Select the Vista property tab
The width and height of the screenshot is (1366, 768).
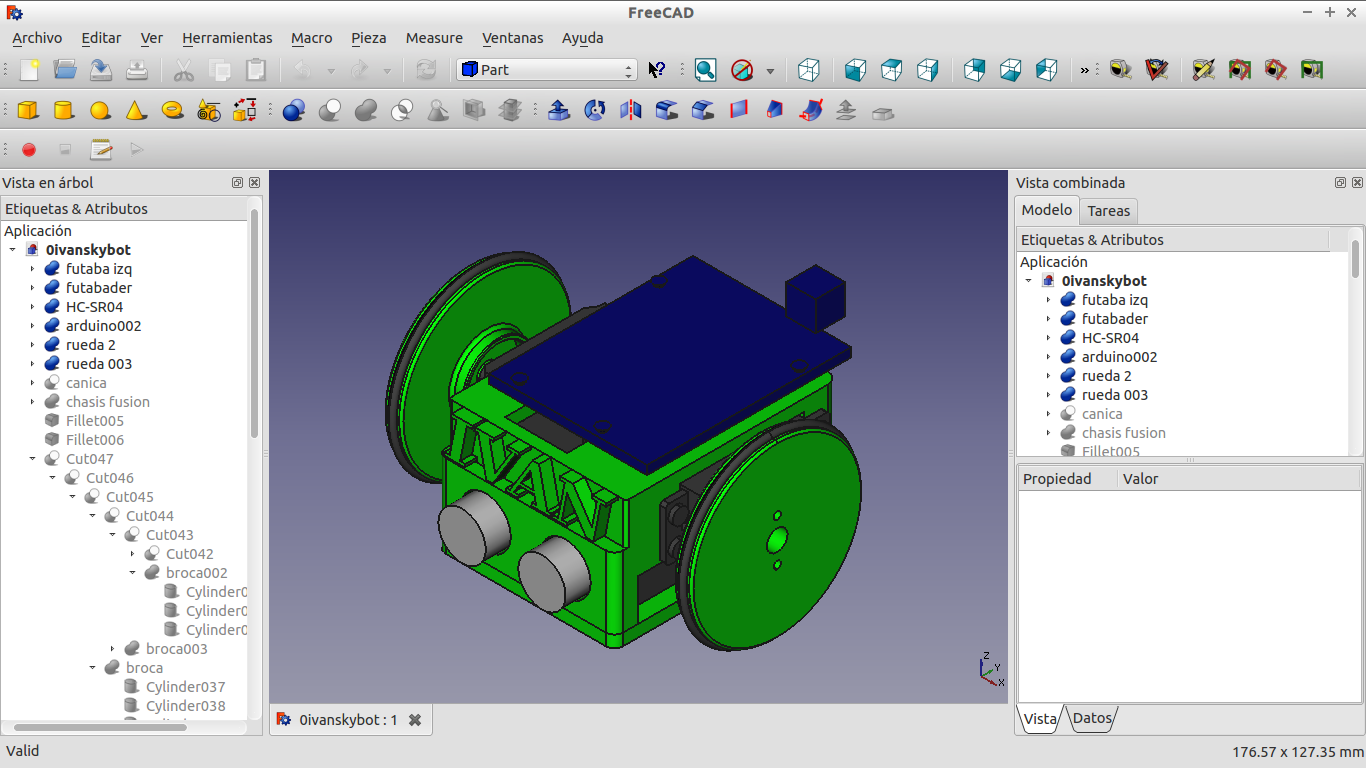[1040, 718]
